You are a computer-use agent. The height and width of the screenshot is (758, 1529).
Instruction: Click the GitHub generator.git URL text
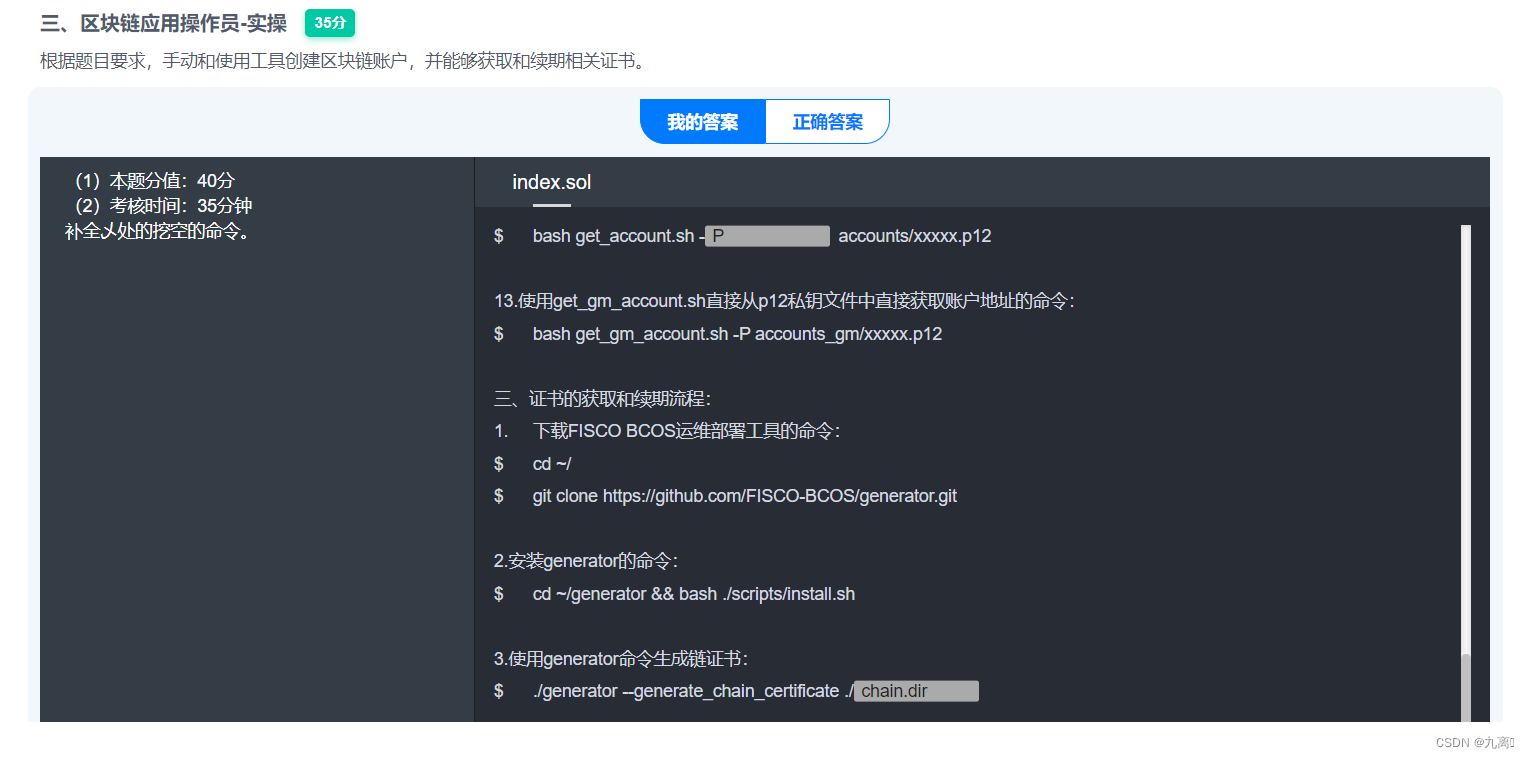tap(780, 496)
